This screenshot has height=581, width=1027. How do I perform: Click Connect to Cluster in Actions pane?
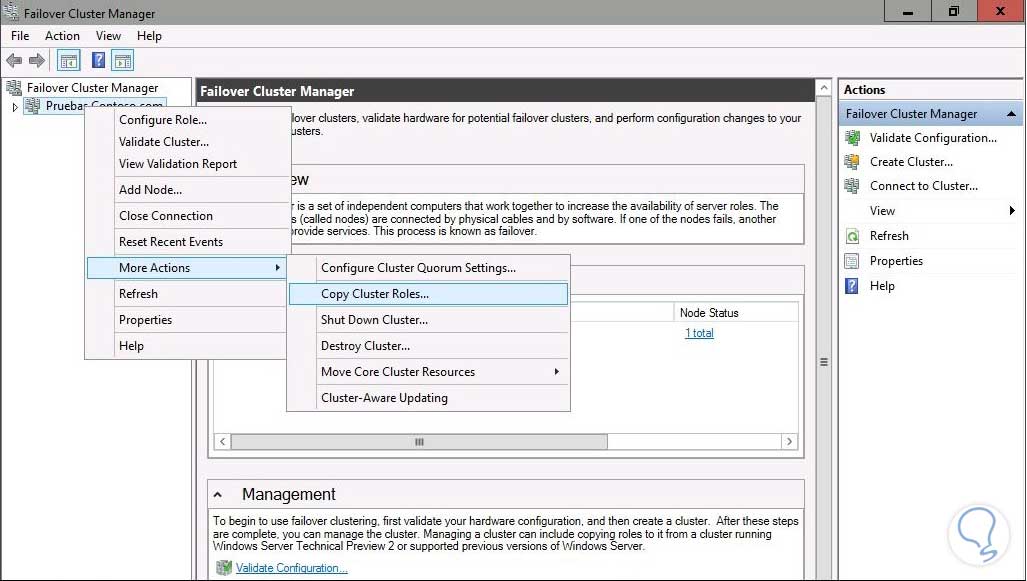pos(924,186)
